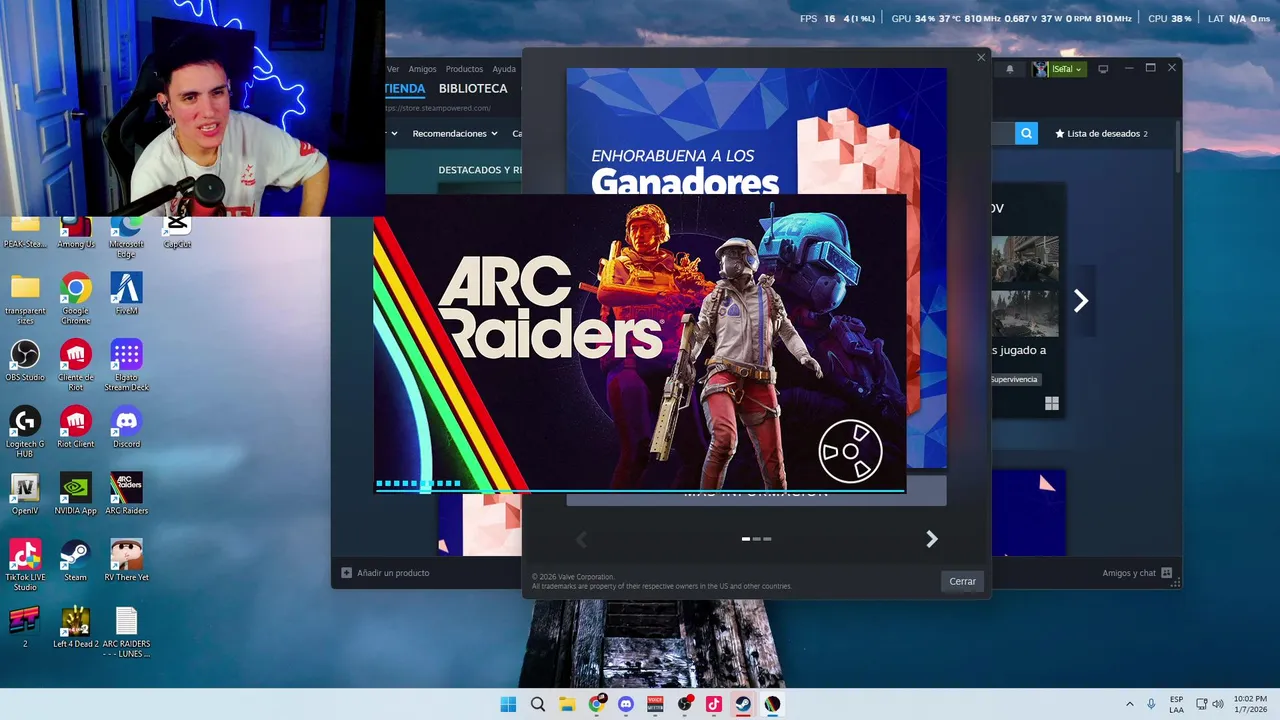Select the first page indicator dot
The image size is (1280, 720).
pos(746,539)
